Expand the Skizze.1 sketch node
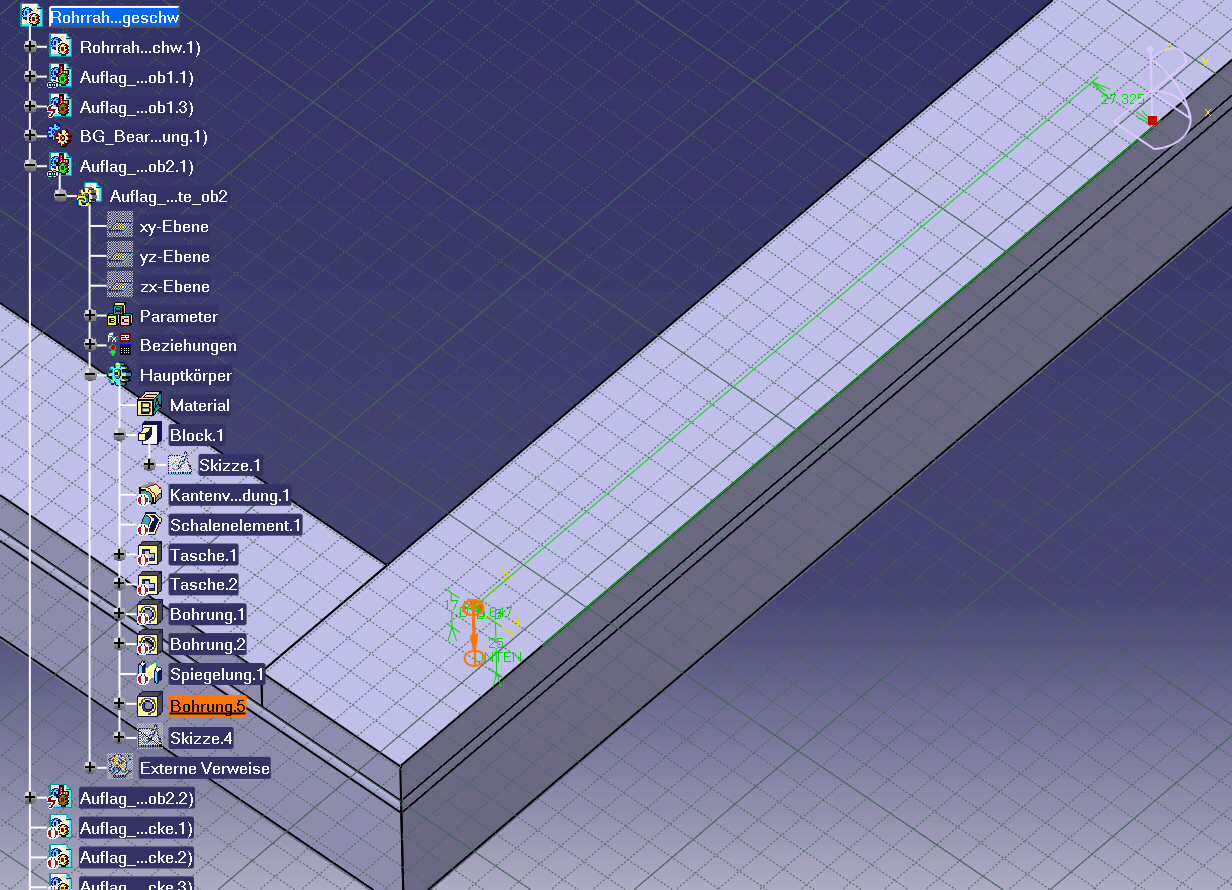This screenshot has width=1232, height=890. click(150, 464)
